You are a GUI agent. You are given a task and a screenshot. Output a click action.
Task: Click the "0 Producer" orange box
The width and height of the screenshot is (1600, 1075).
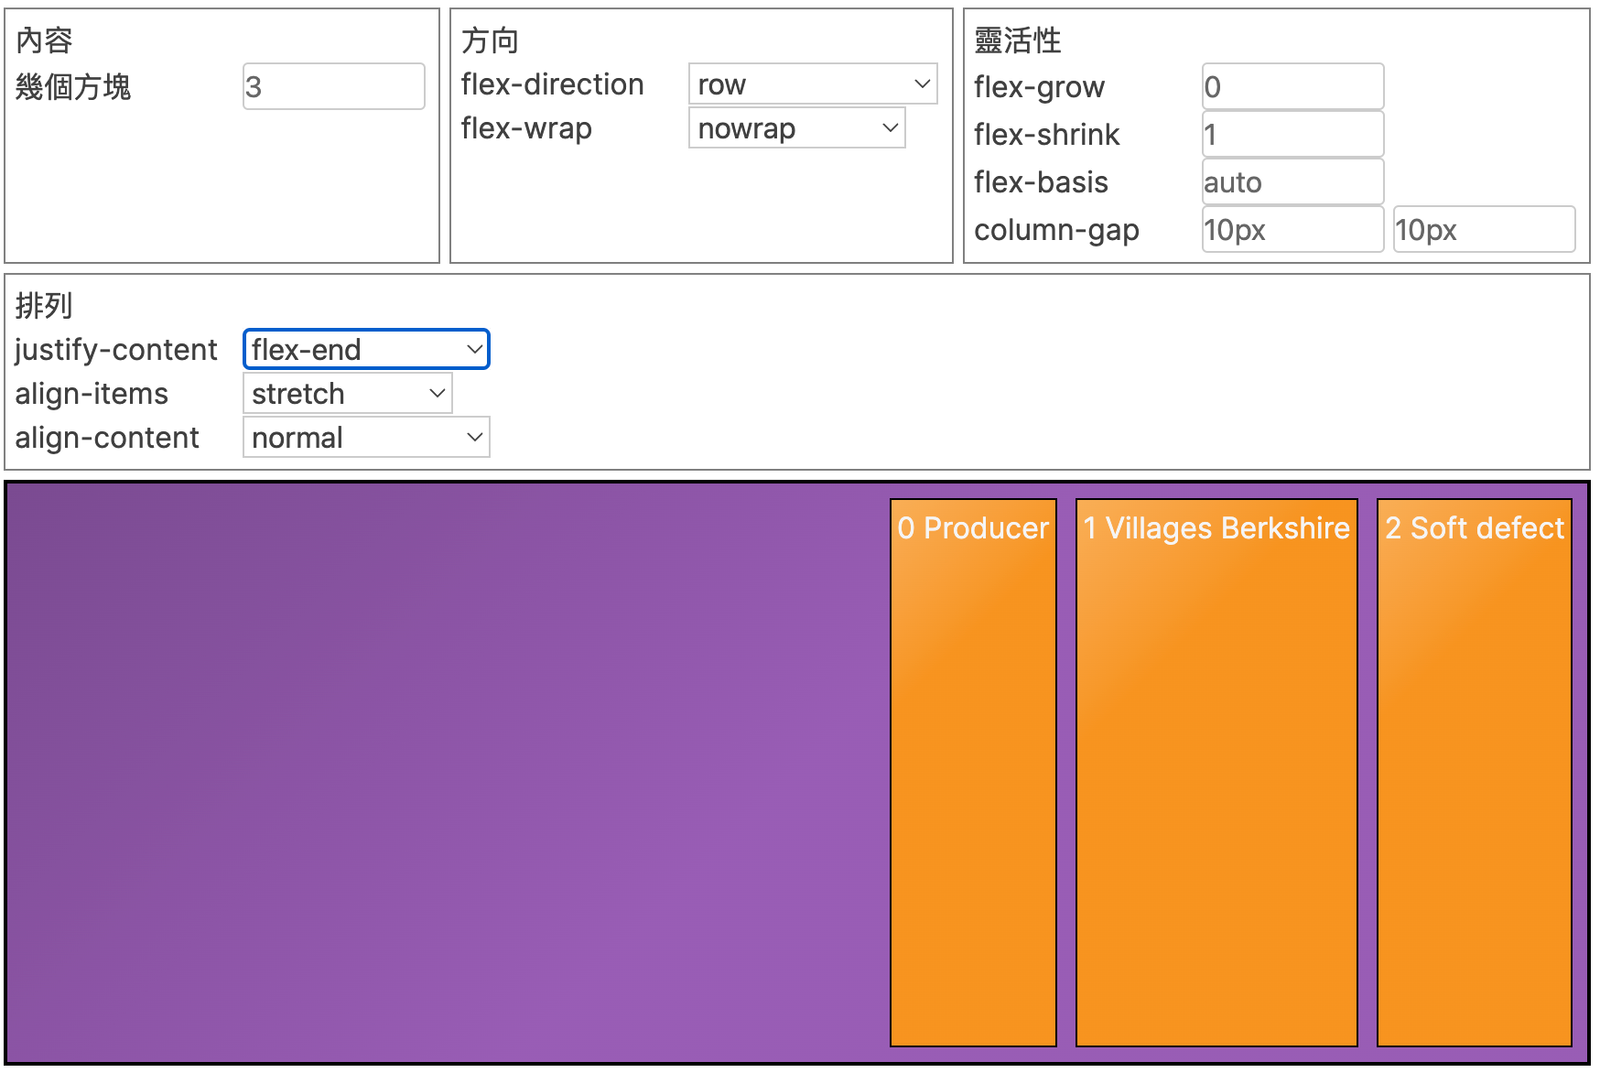point(973,772)
